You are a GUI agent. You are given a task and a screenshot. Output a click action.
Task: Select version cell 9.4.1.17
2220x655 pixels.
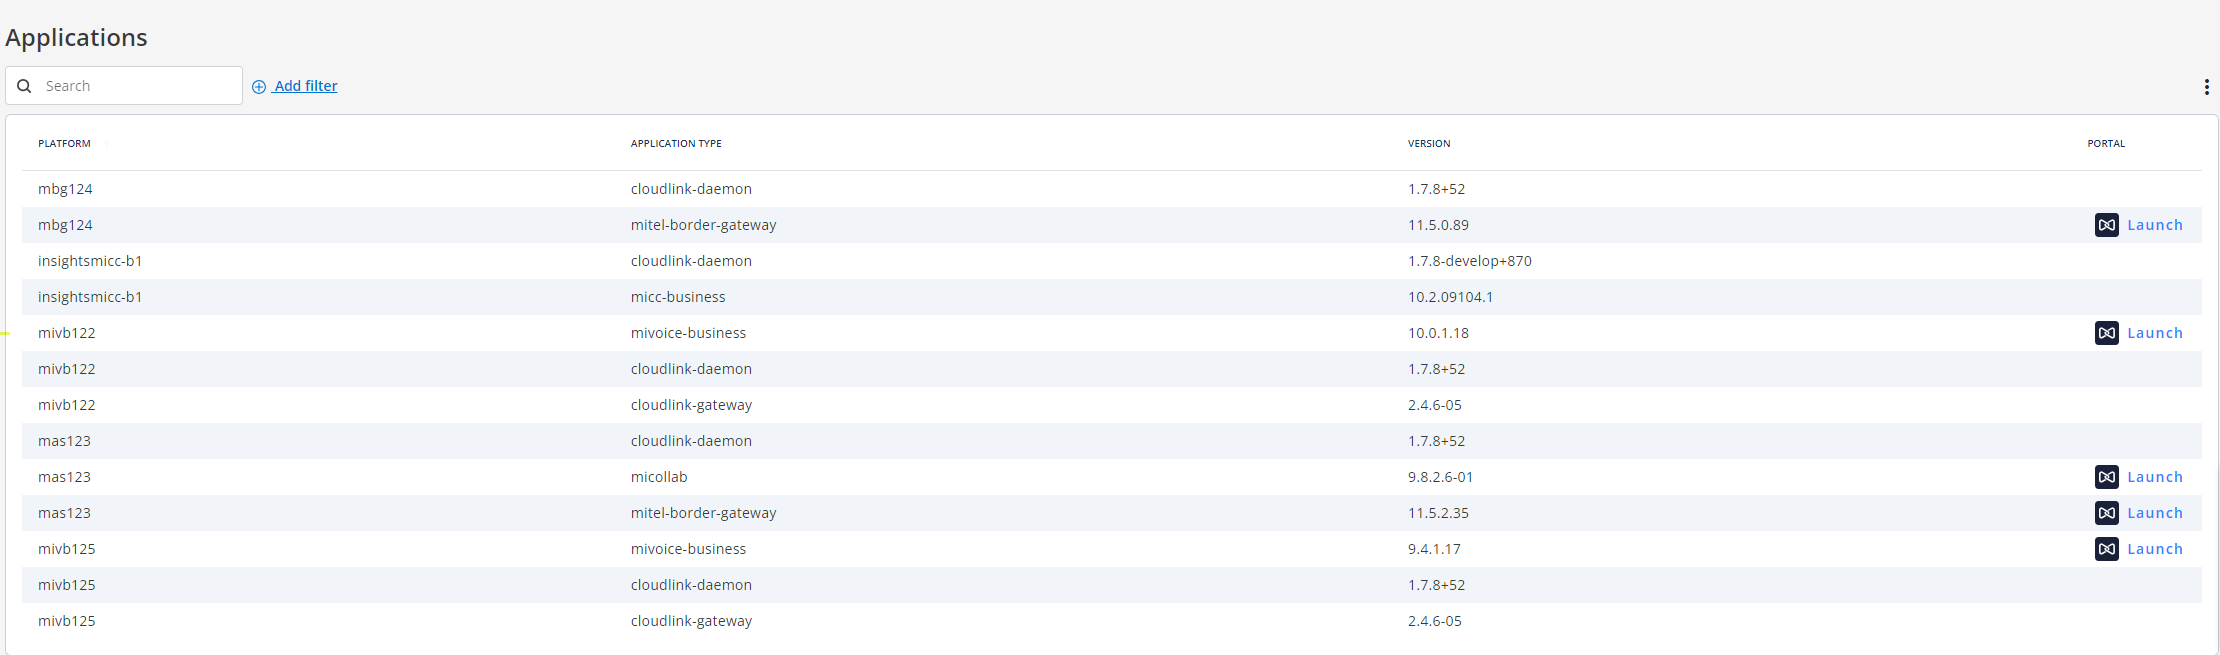pyautogui.click(x=1434, y=549)
